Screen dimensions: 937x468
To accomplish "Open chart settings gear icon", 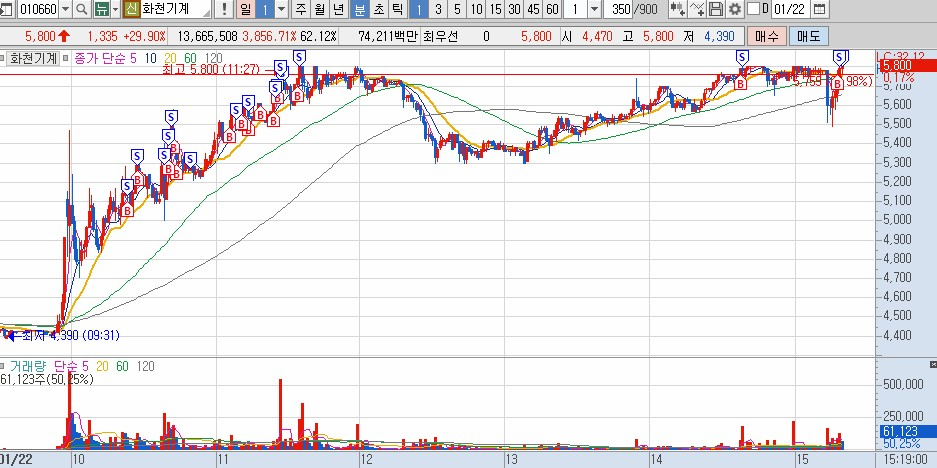I will pos(735,10).
